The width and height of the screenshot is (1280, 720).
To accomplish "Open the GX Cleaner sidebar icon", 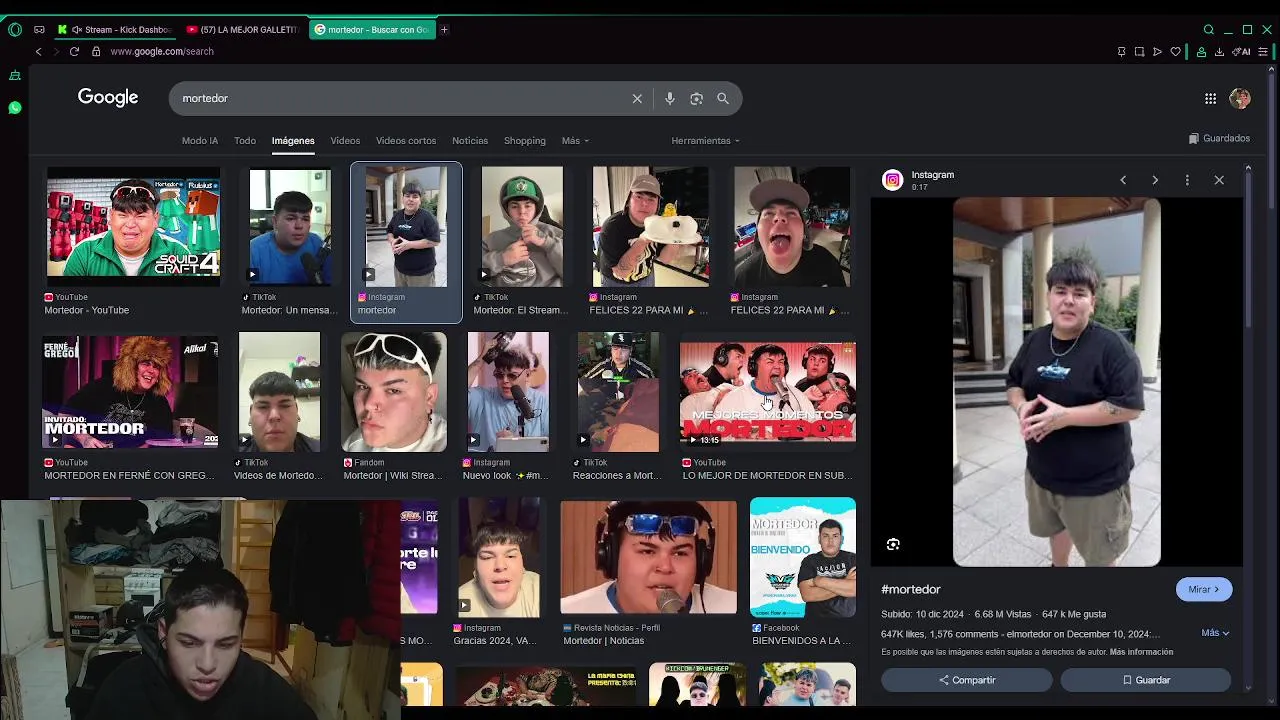I will 15,76.
